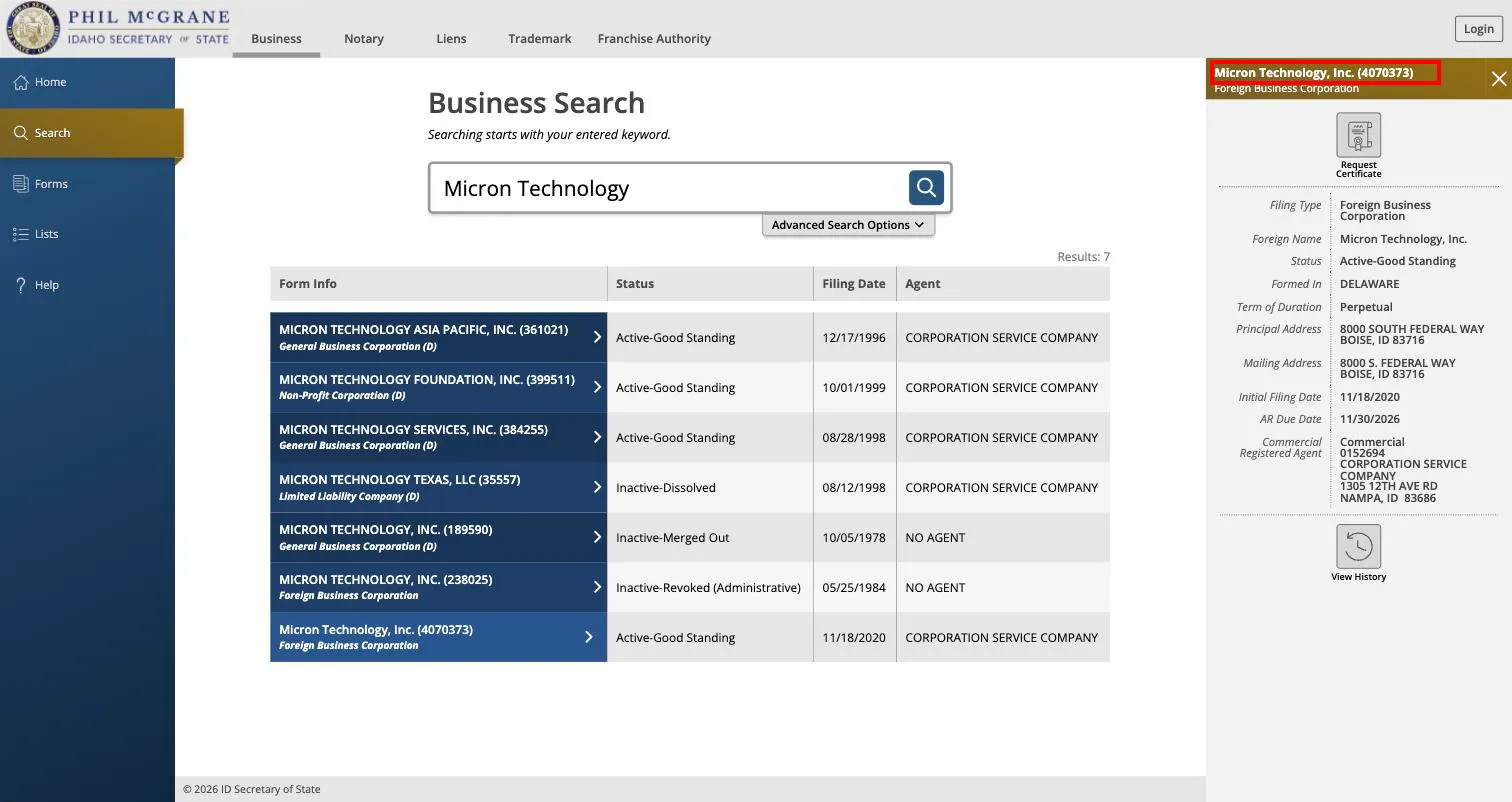Click the Agent column header
The width and height of the screenshot is (1512, 802).
pos(1003,284)
